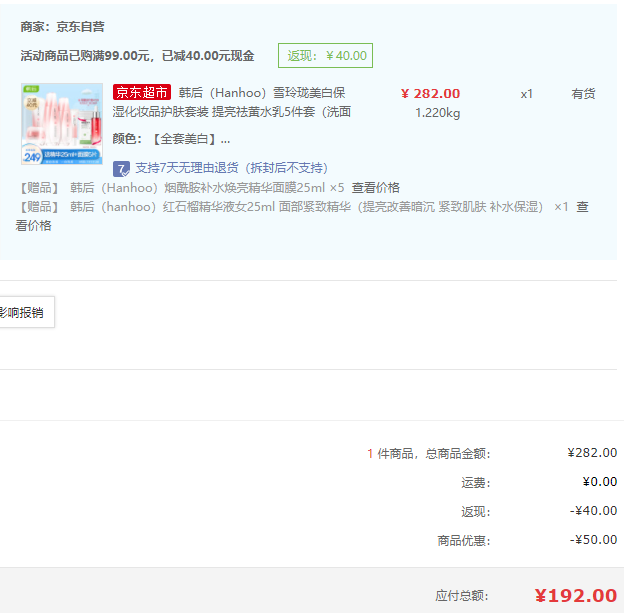
Task: Click the 返现：¥40.00 green tag
Action: point(325,56)
